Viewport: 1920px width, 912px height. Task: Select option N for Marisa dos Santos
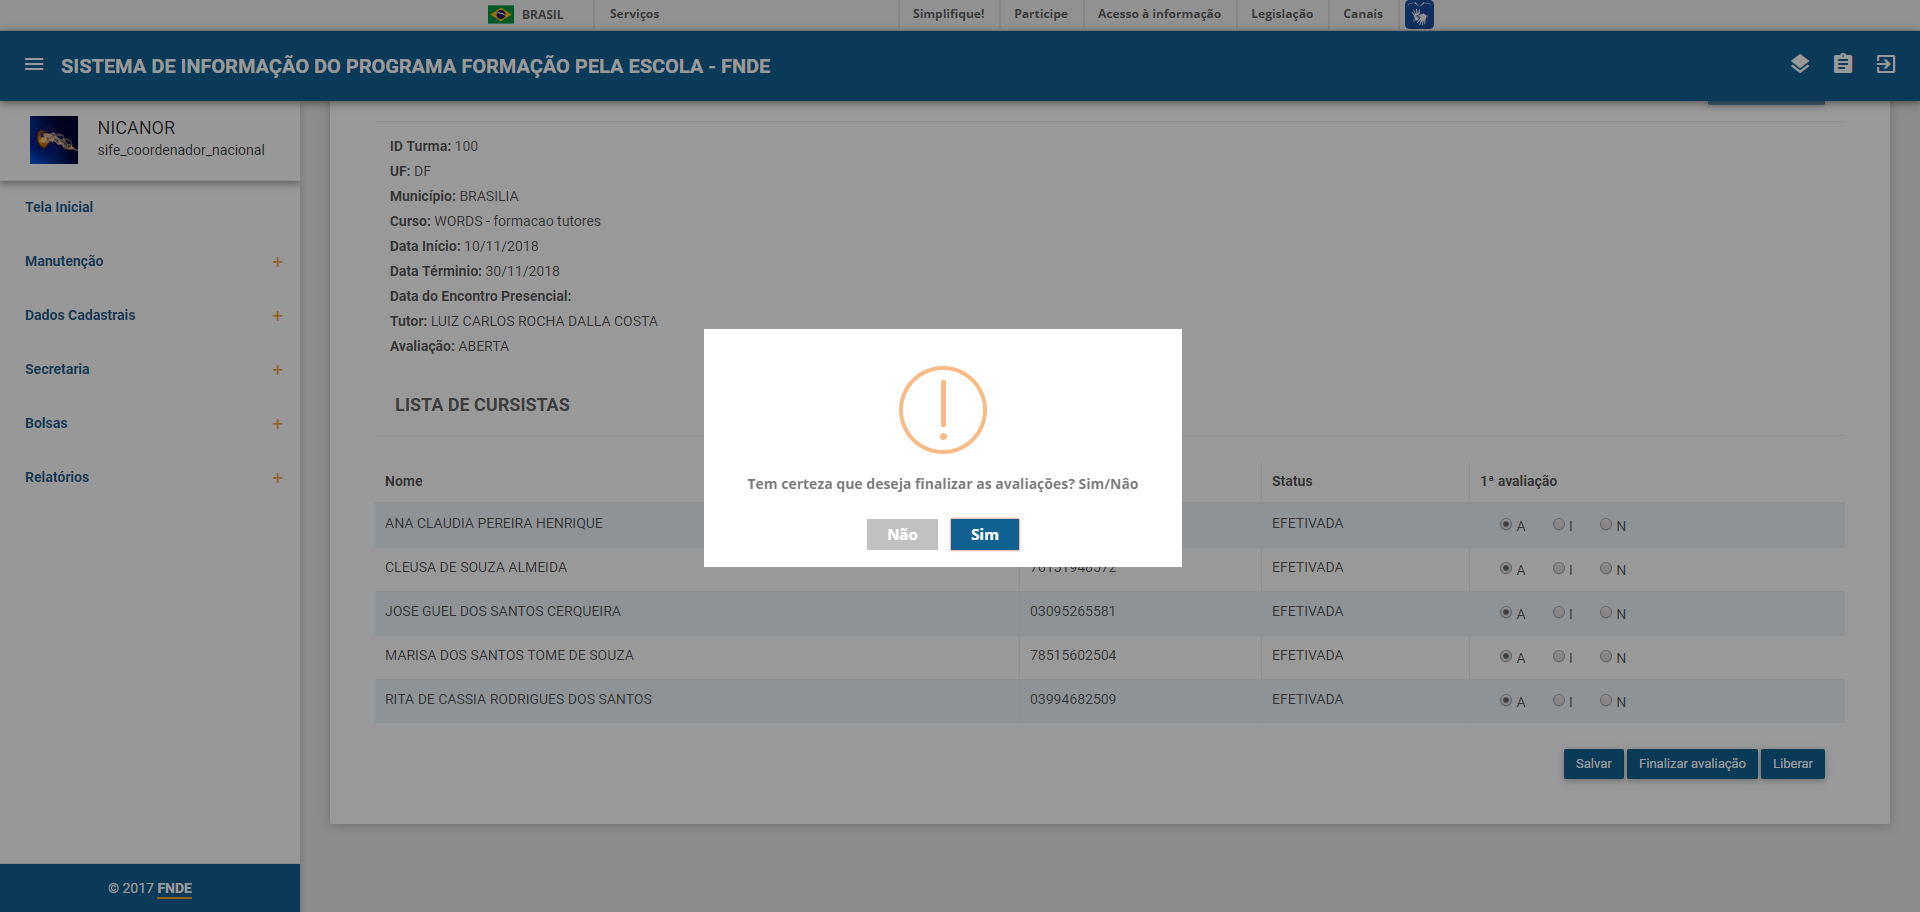(1606, 656)
